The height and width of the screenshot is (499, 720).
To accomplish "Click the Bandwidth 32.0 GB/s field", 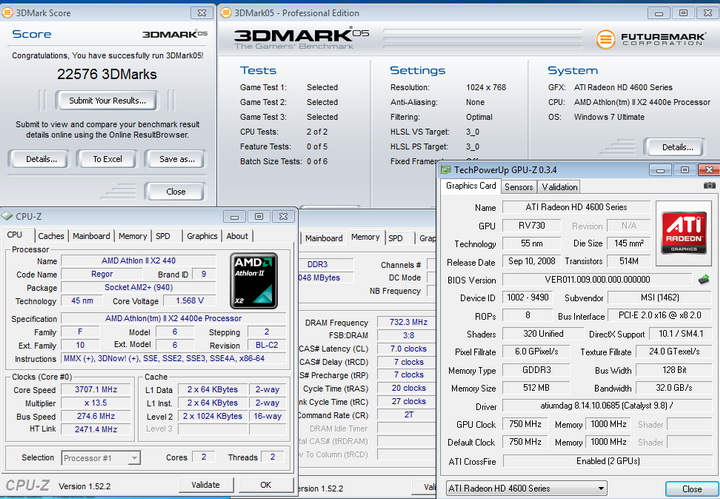I will click(674, 388).
